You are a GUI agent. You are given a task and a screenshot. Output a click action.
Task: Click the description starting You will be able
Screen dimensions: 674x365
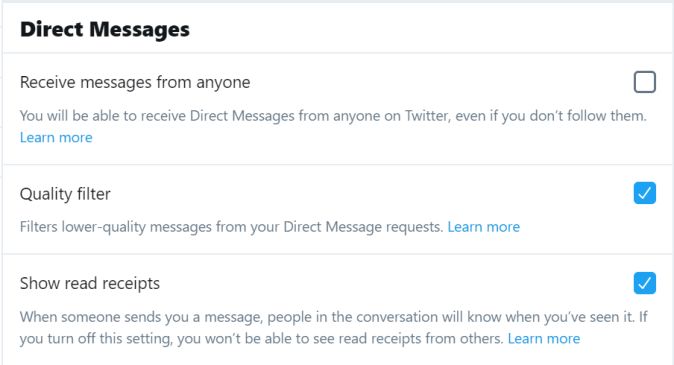(x=333, y=116)
